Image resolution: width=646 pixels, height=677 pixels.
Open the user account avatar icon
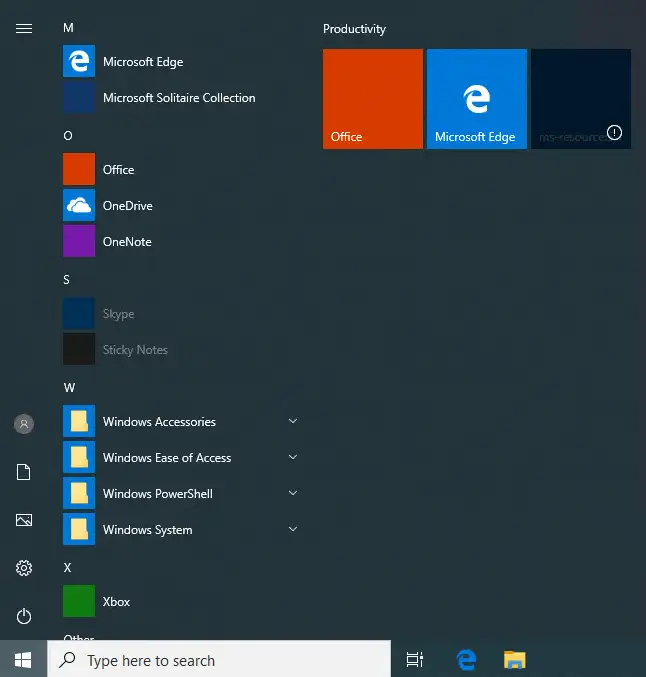click(x=24, y=424)
